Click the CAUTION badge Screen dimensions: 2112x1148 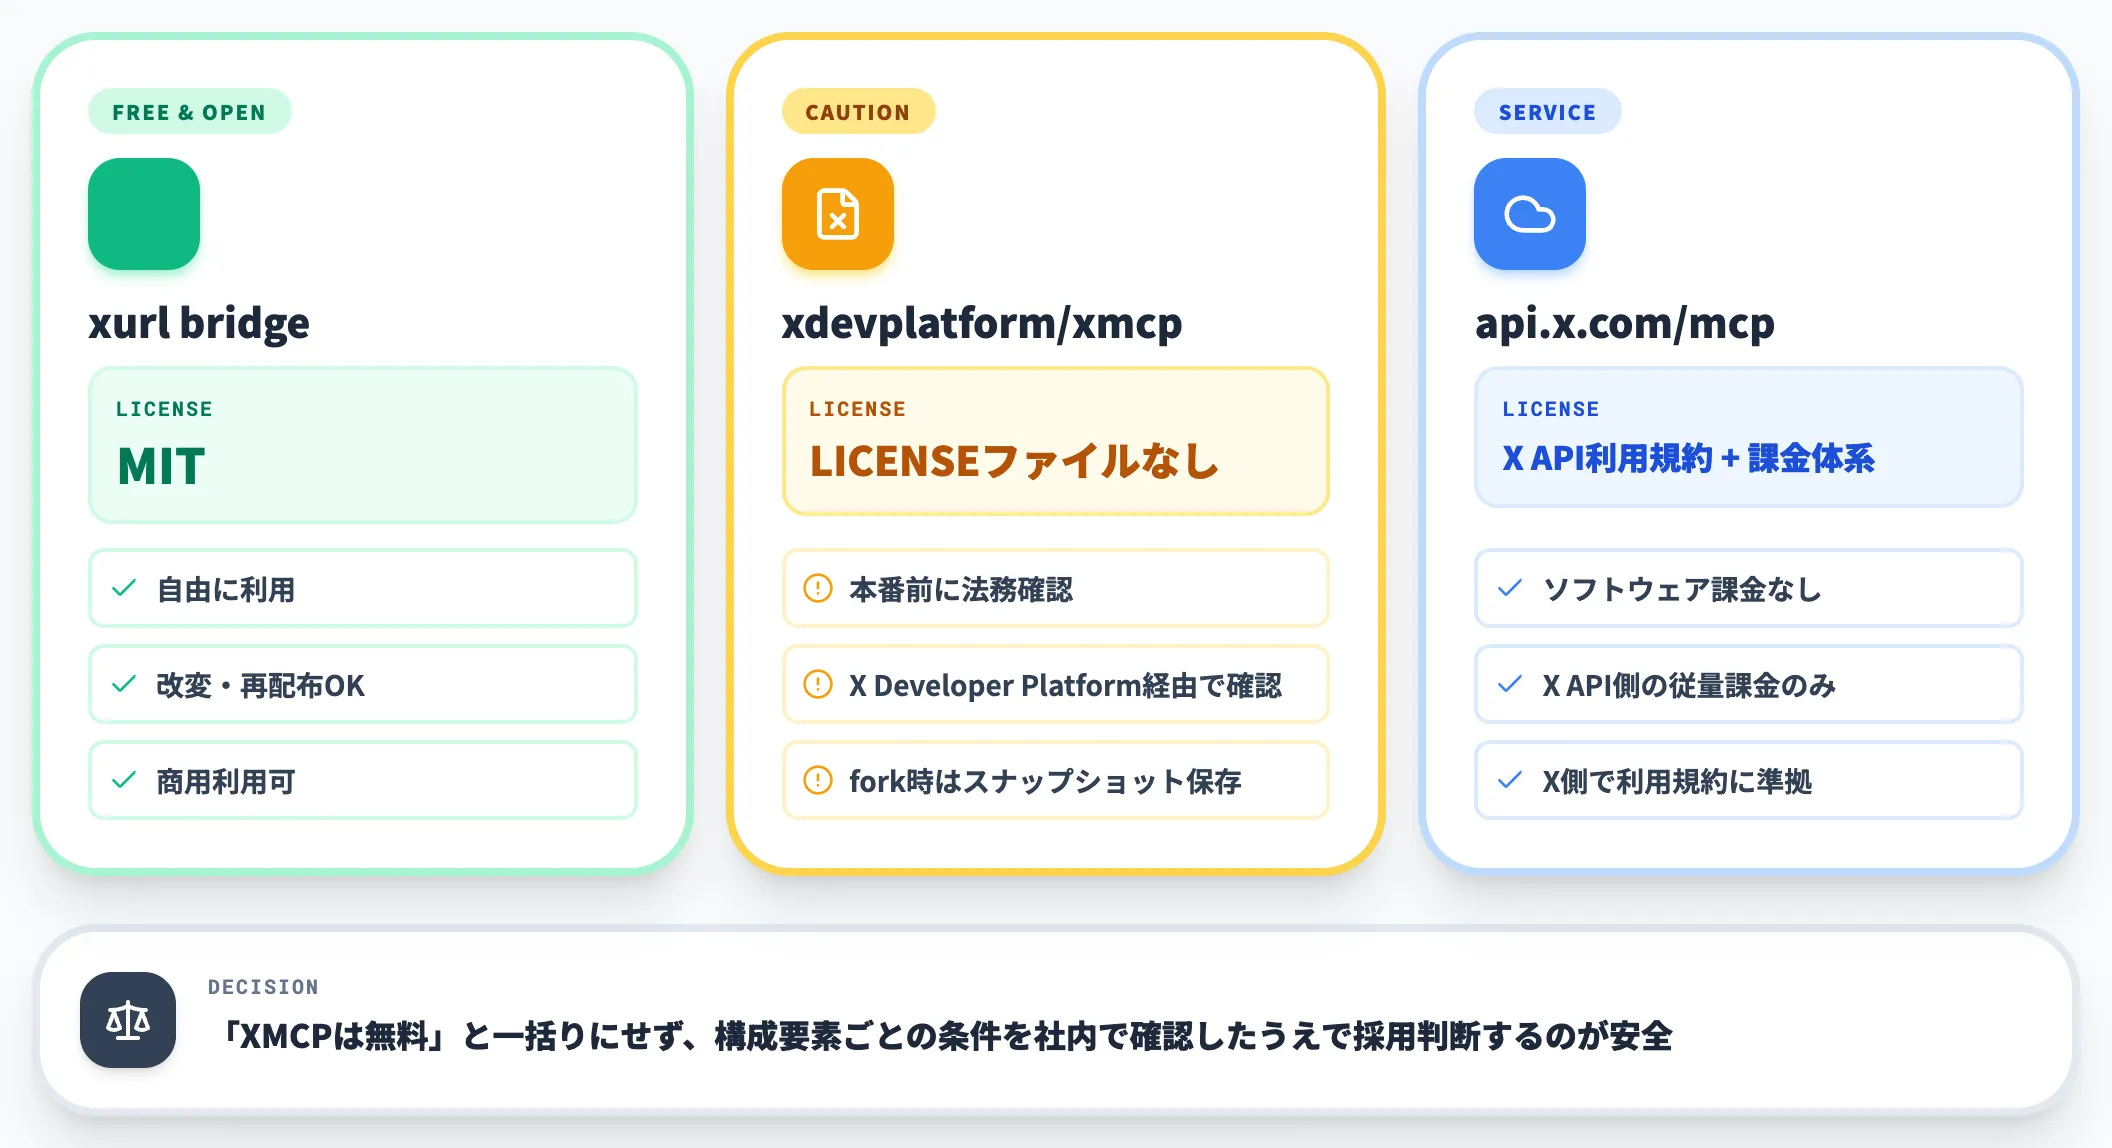pyautogui.click(x=858, y=112)
